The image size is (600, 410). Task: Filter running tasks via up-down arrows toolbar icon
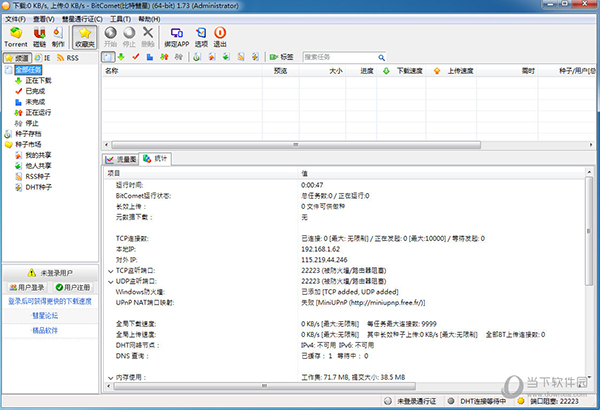pyautogui.click(x=164, y=57)
